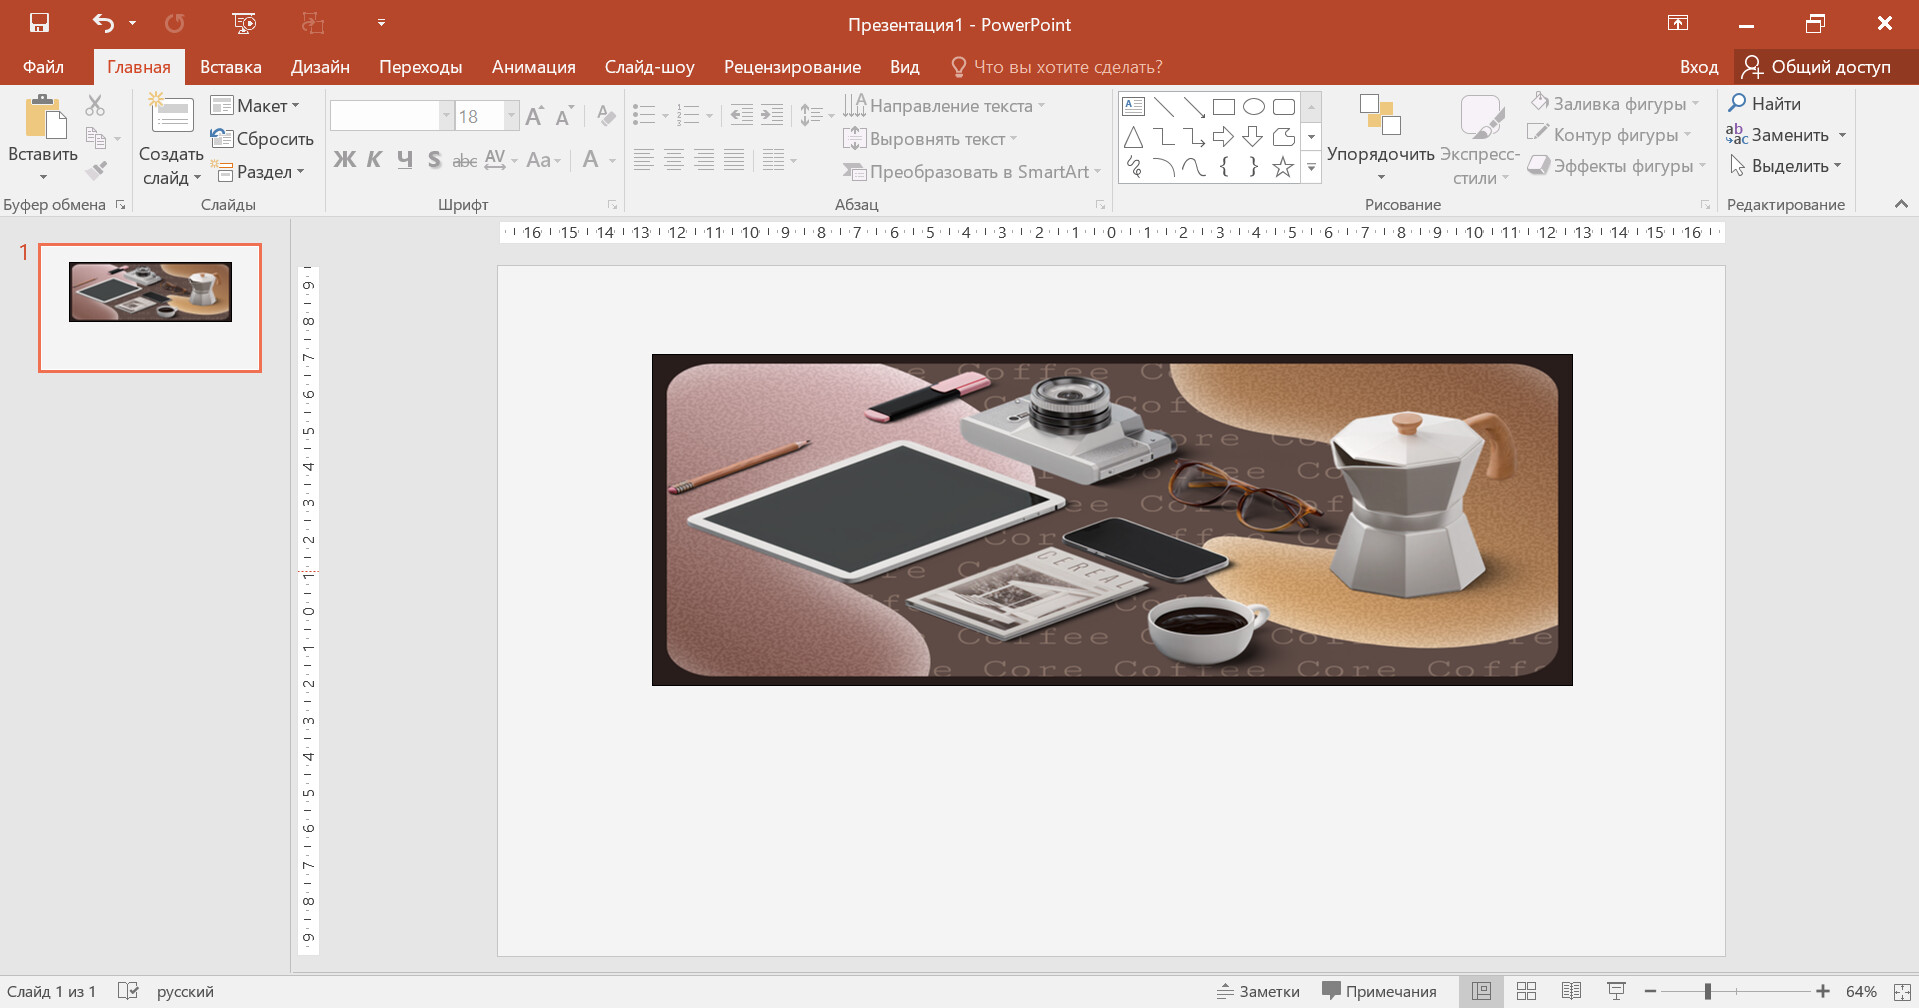Toggle the Notes (Заметки) pane
The height and width of the screenshot is (1008, 1919).
tap(1258, 991)
